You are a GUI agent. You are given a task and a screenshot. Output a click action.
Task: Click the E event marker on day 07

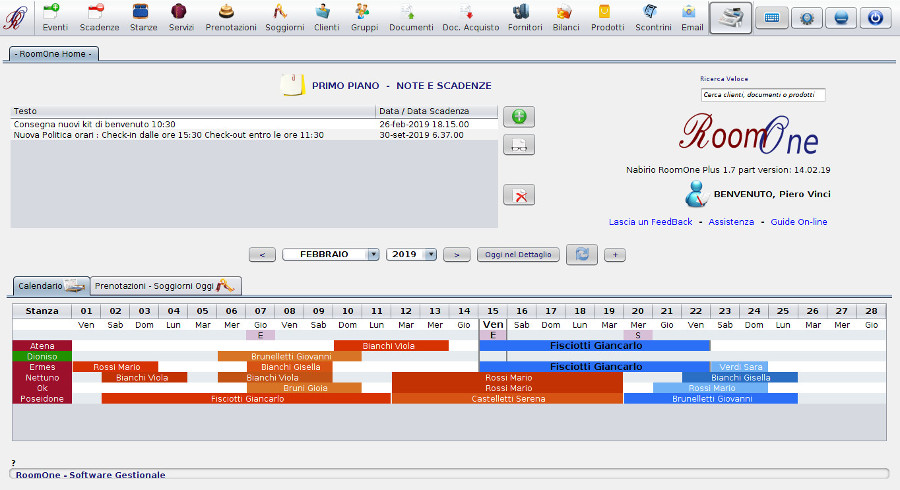point(261,335)
